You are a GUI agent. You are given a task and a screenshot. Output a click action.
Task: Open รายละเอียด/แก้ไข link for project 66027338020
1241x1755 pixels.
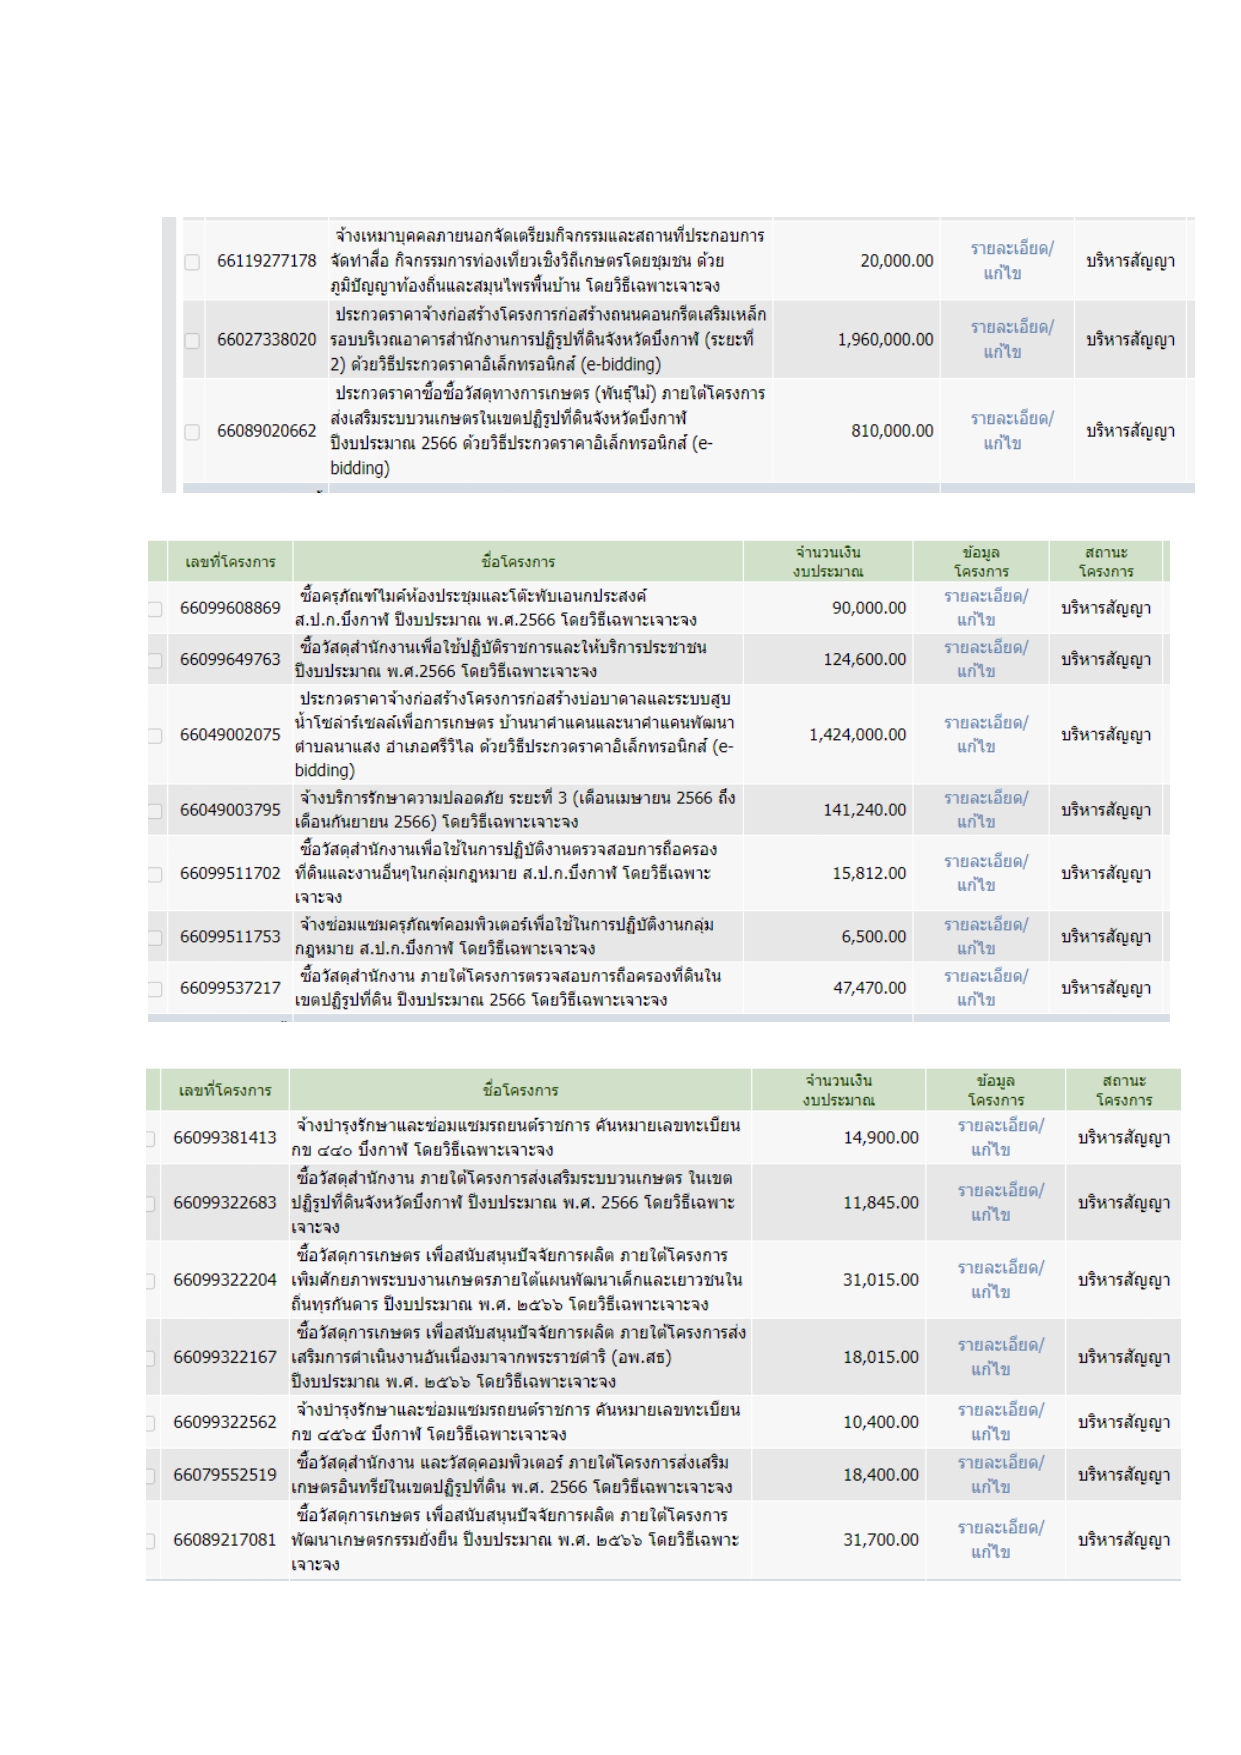1010,339
